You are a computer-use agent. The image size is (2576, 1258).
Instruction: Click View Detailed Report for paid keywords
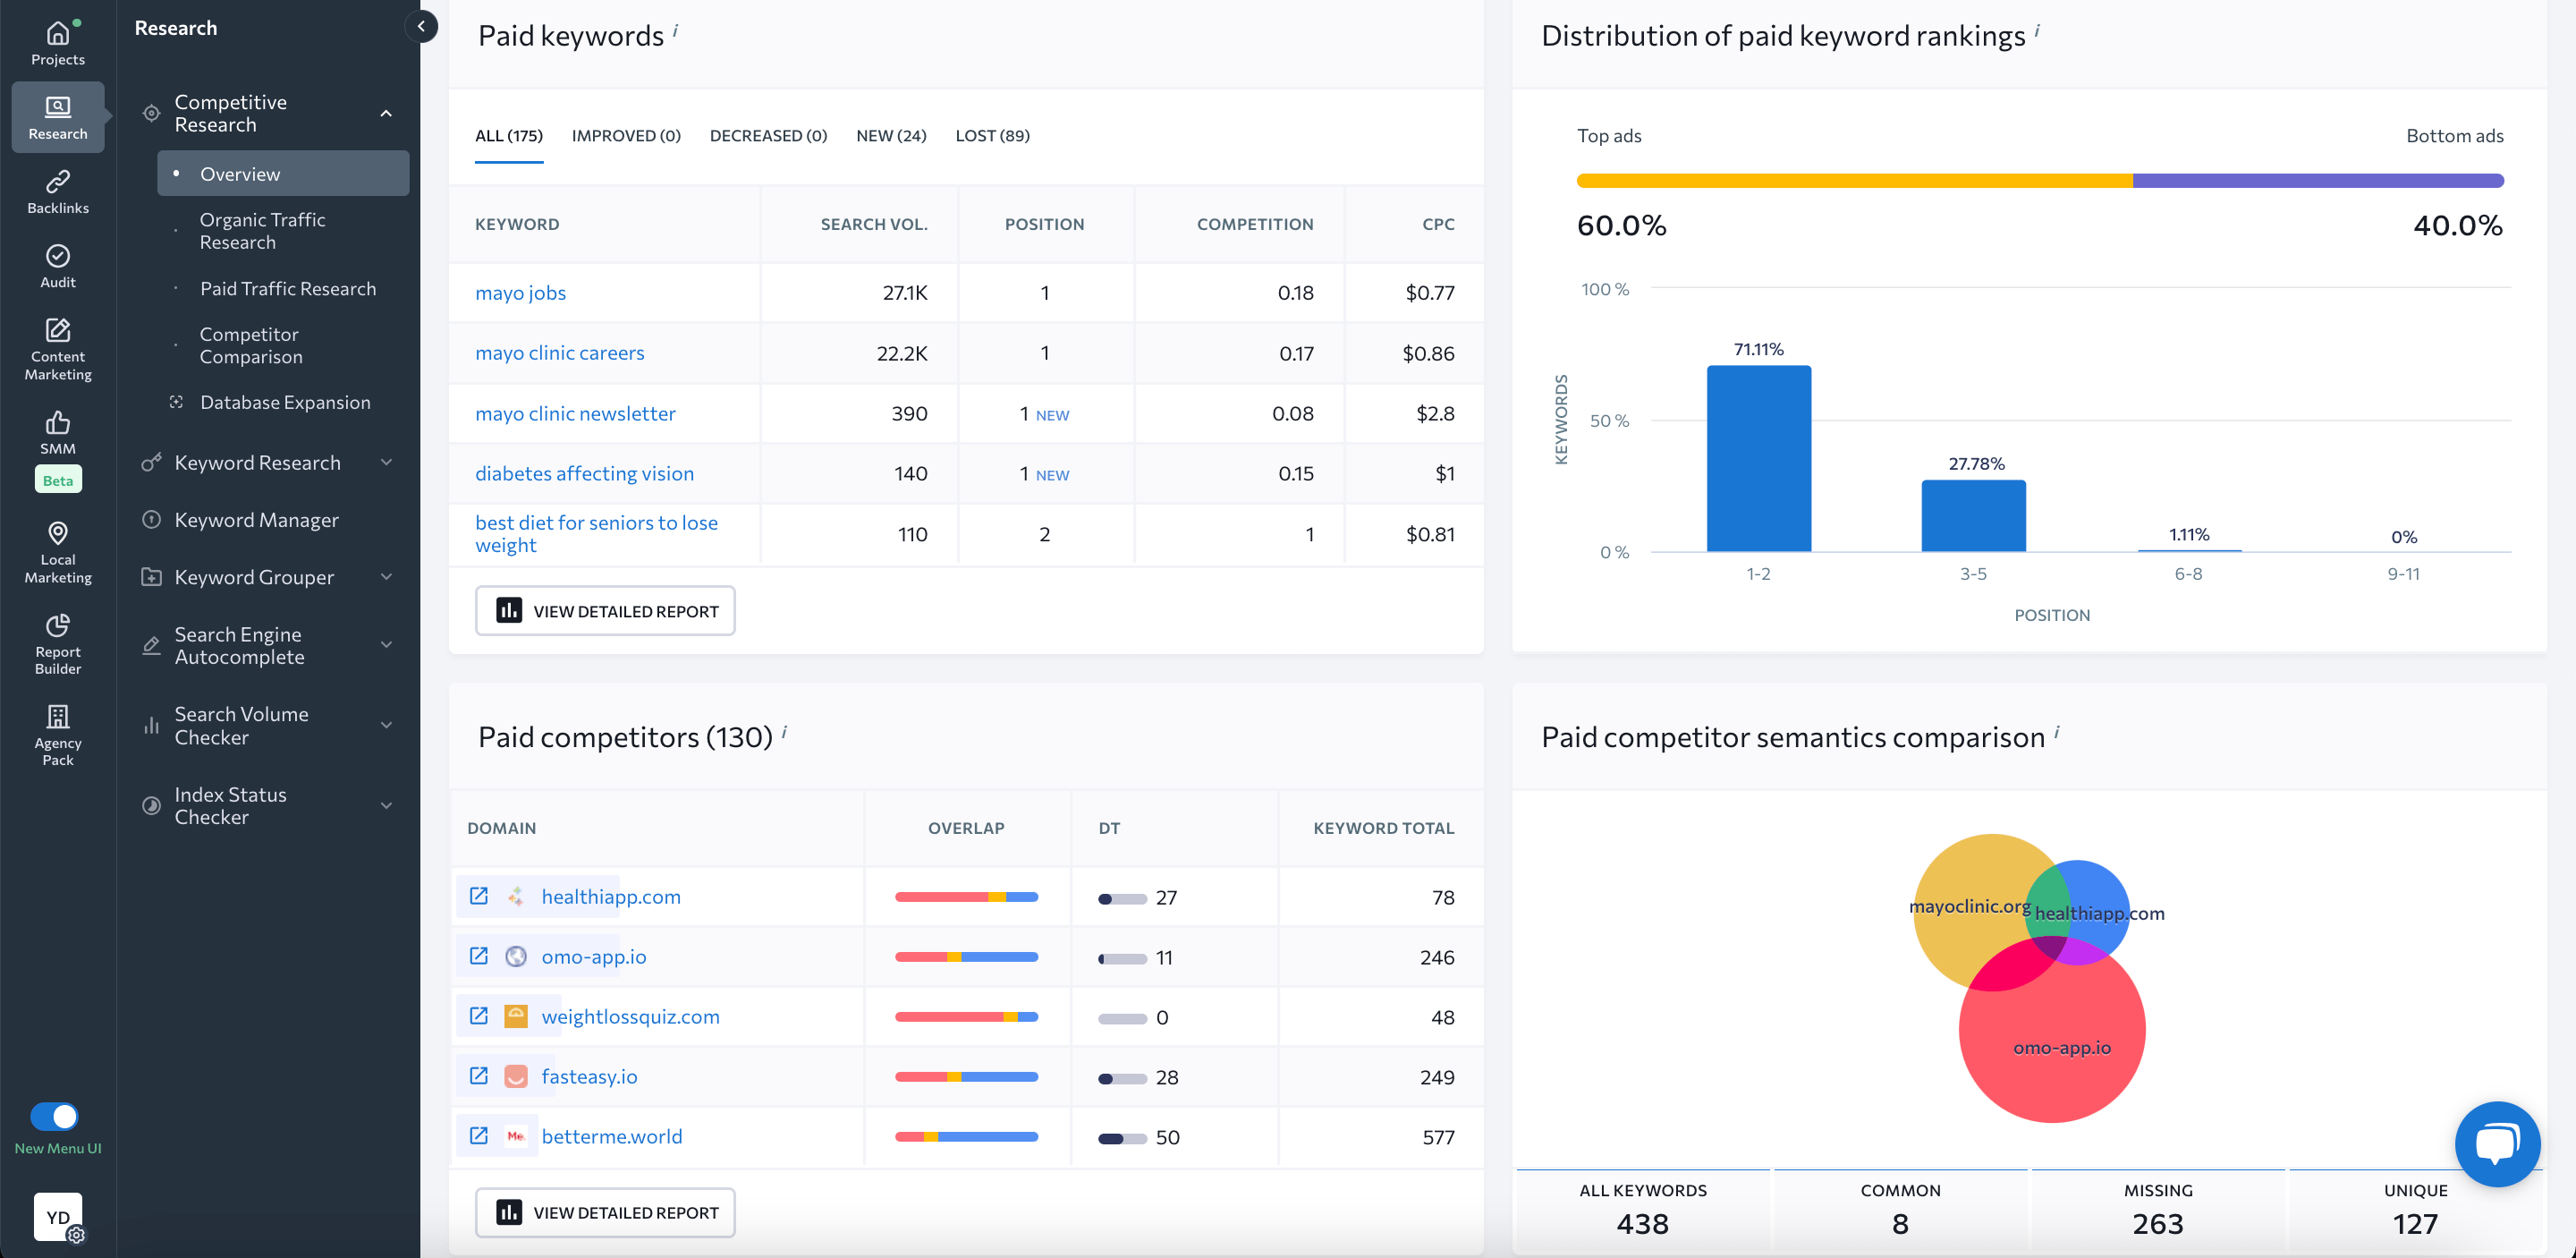point(608,610)
